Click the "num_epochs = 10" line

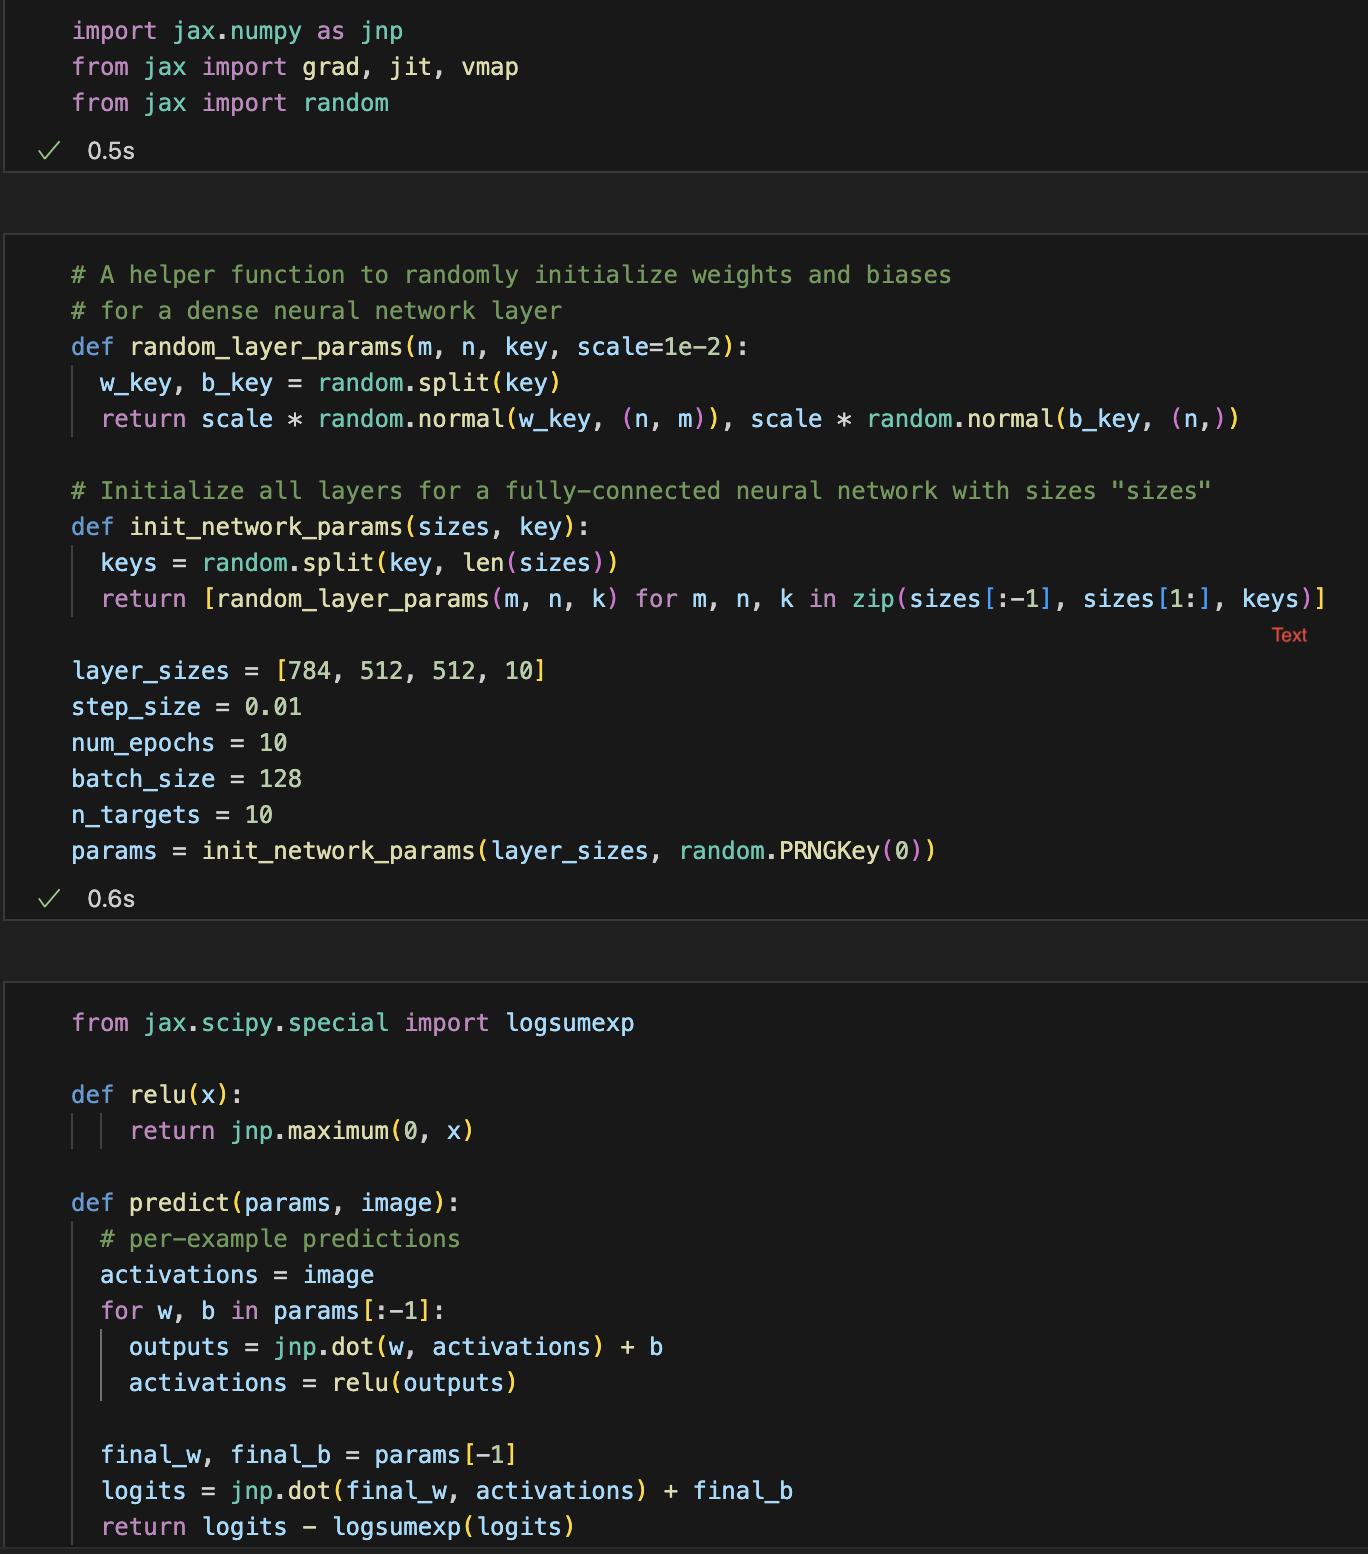[x=179, y=743]
